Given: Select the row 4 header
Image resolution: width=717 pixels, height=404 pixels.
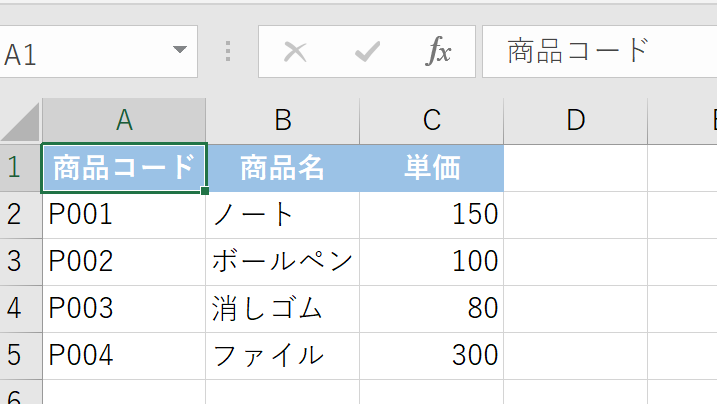Looking at the screenshot, I should click(x=21, y=309).
